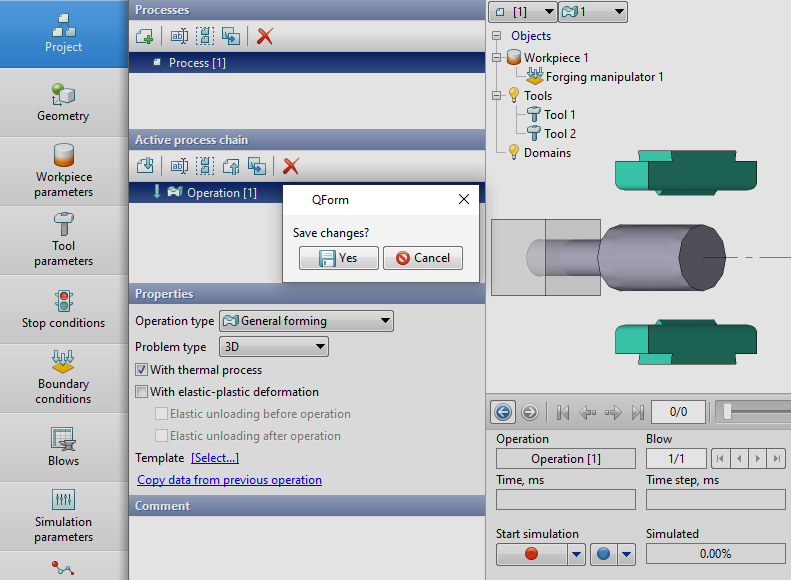This screenshot has width=791, height=580.
Task: Open the Operation type dropdown
Action: 305,321
